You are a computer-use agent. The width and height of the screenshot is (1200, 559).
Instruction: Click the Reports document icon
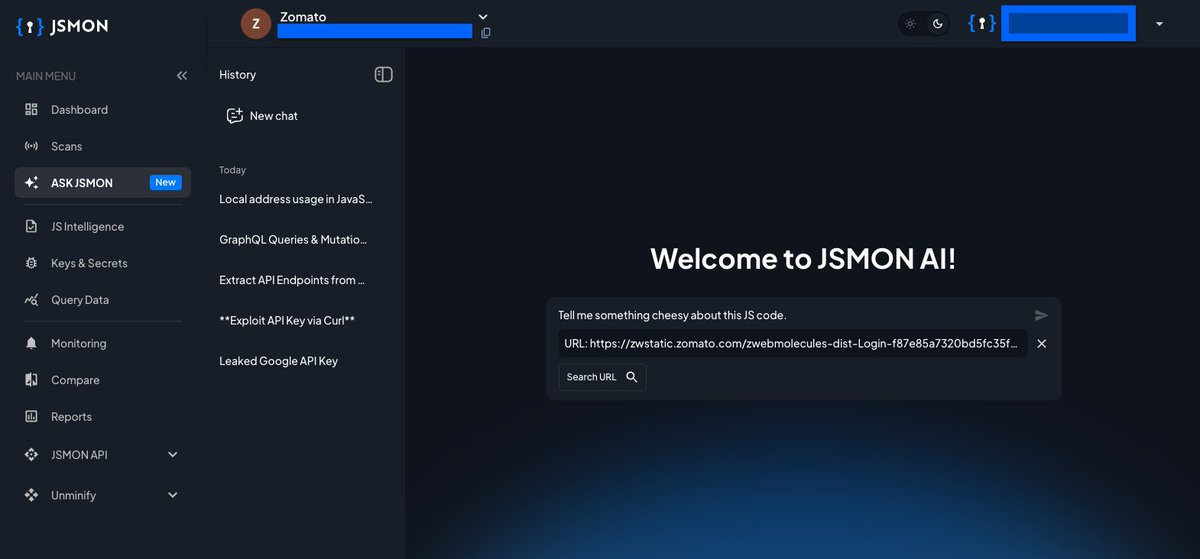pyautogui.click(x=31, y=417)
